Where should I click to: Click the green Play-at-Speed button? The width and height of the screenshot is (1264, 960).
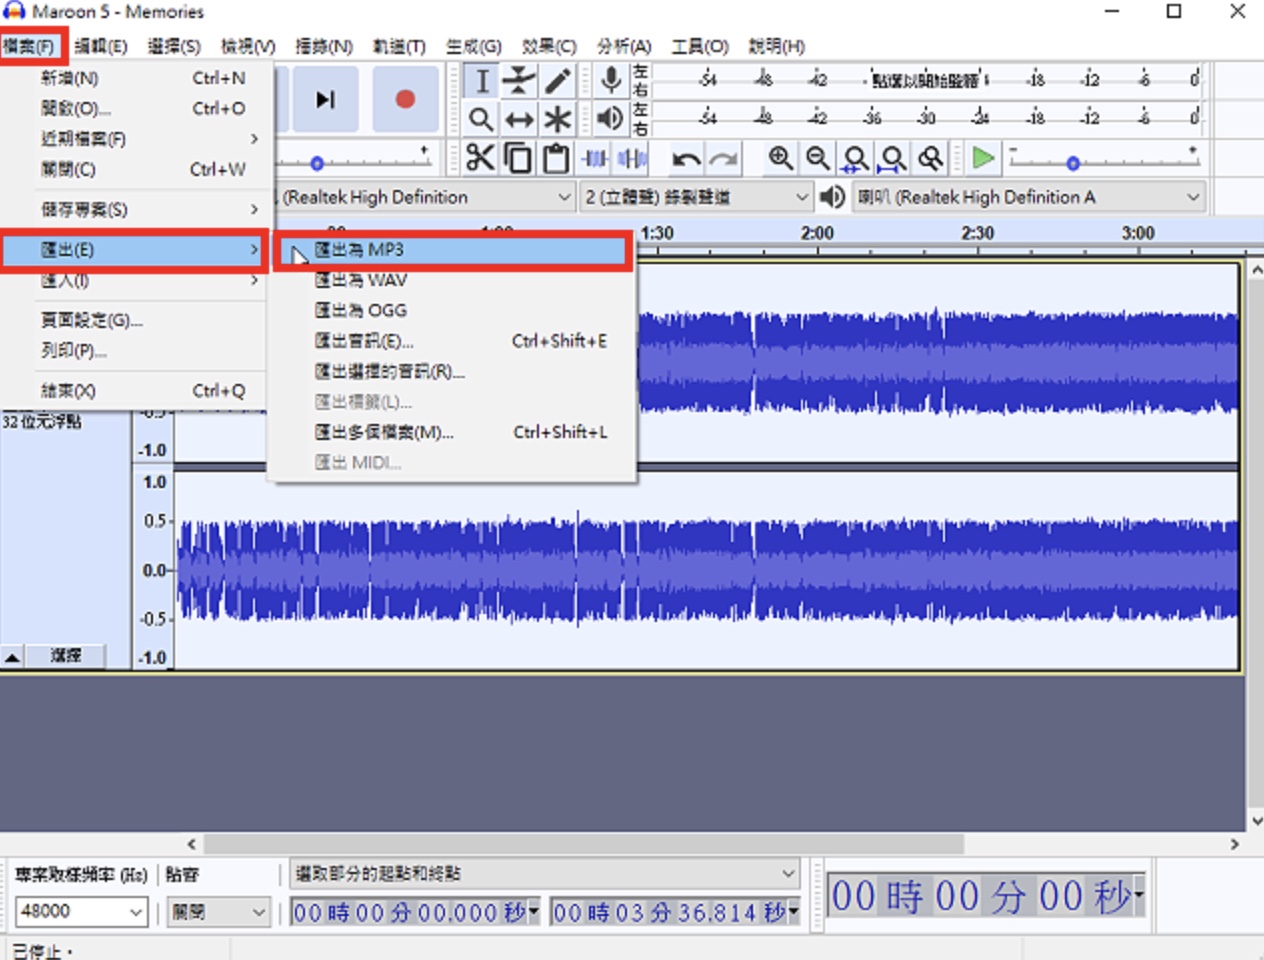tap(983, 158)
